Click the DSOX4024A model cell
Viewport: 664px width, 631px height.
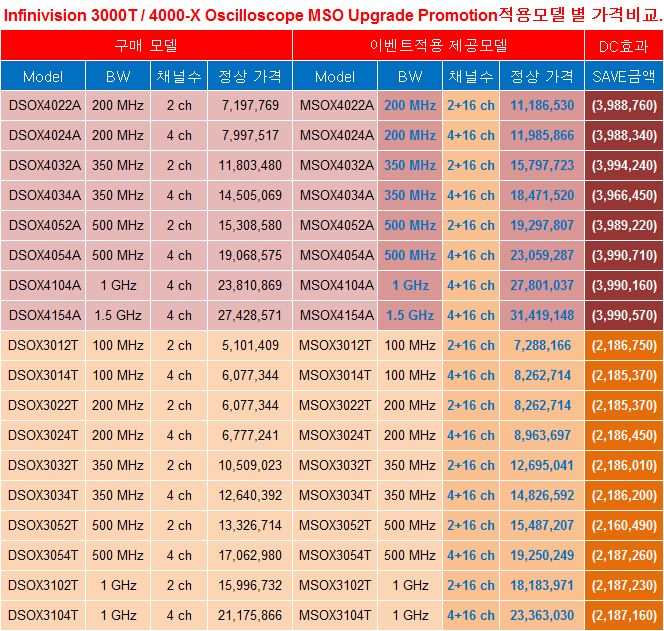pyautogui.click(x=43, y=136)
